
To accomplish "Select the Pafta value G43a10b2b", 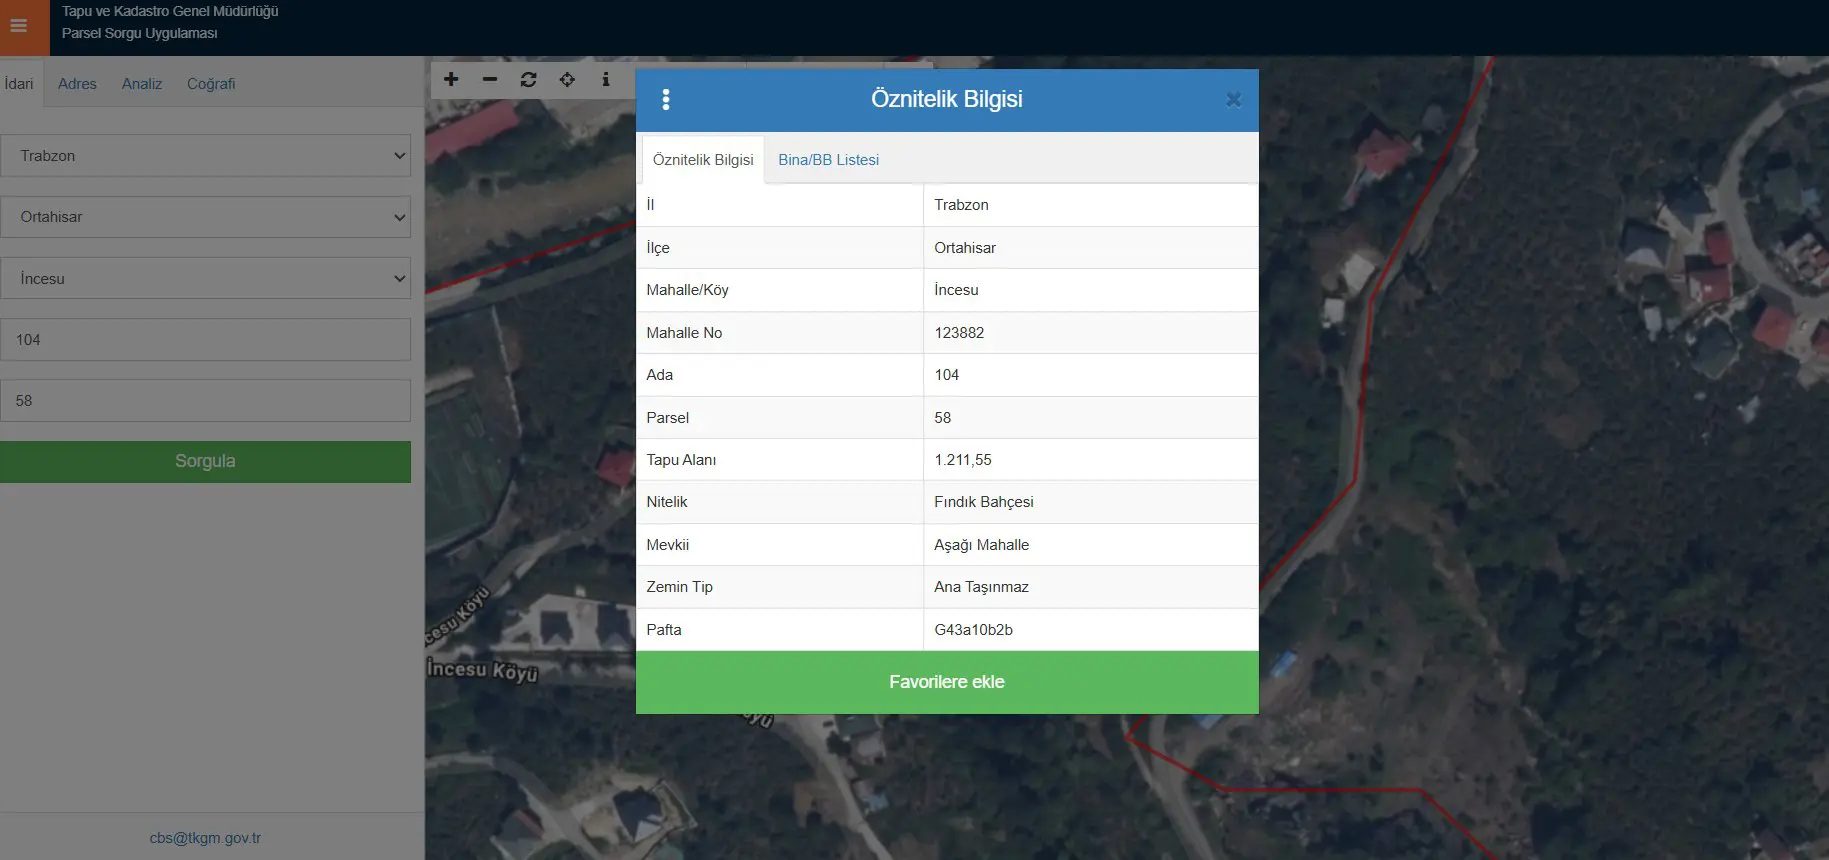I will 974,630.
